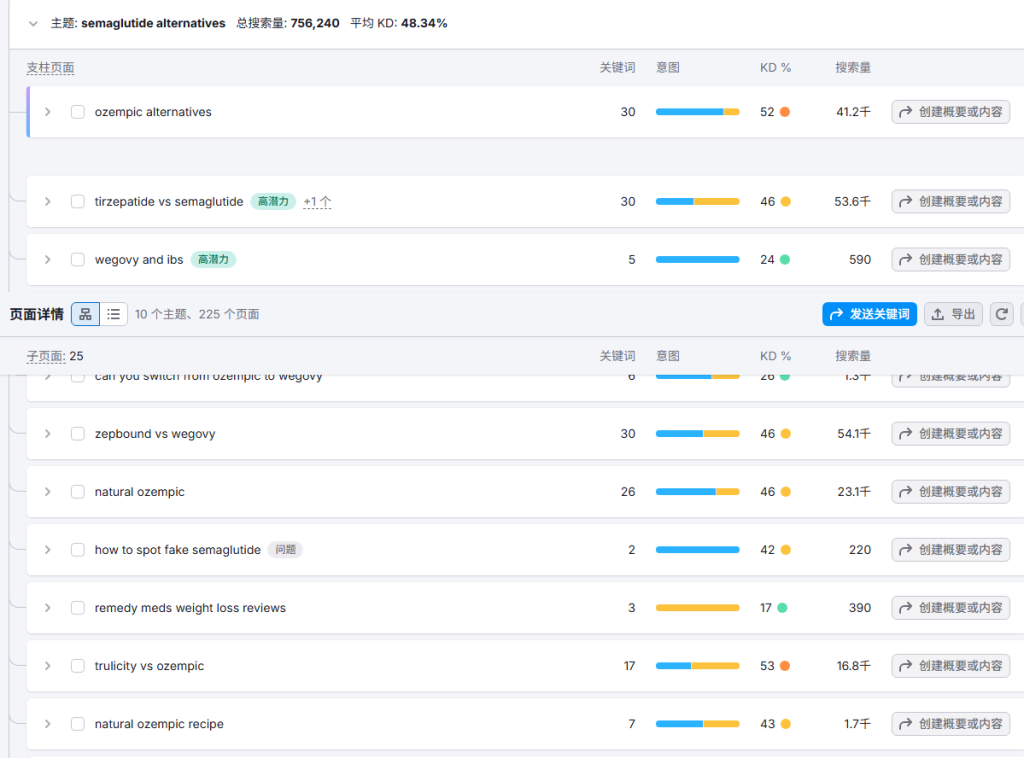Expand remedy meds weight loss reviews row
Image resolution: width=1024 pixels, height=758 pixels.
pyautogui.click(x=48, y=608)
